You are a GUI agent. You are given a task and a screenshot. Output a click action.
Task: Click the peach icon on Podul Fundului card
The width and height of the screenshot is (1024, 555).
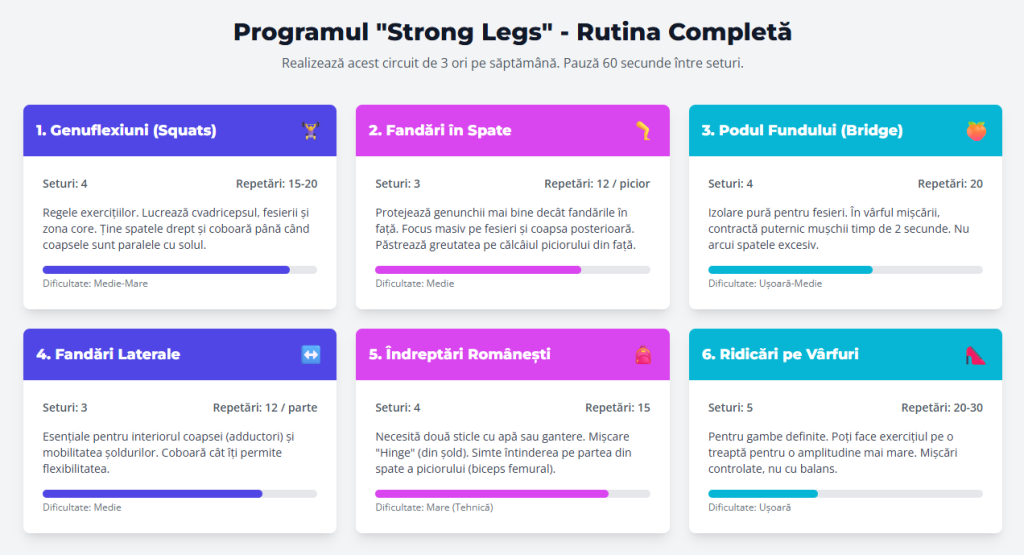(975, 131)
